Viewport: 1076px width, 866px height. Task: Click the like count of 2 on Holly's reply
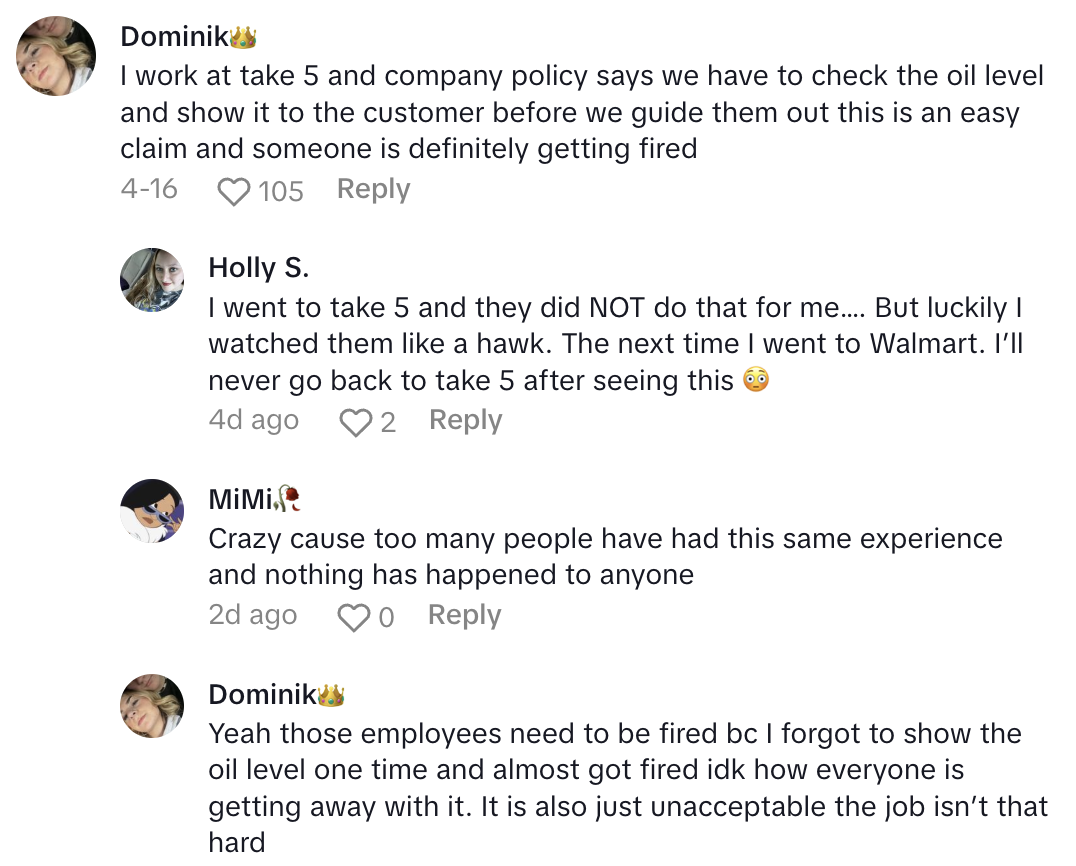pos(388,423)
